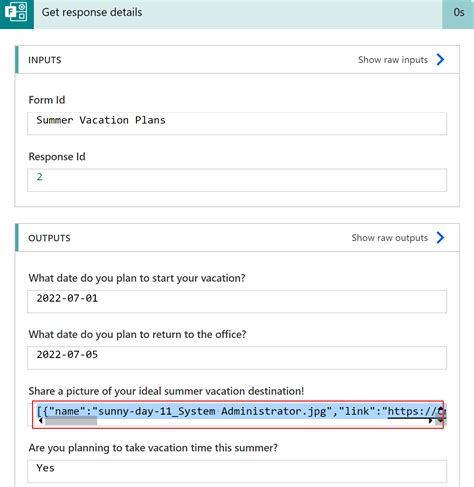
Task: Open Show raw inputs link
Action: pyautogui.click(x=393, y=60)
